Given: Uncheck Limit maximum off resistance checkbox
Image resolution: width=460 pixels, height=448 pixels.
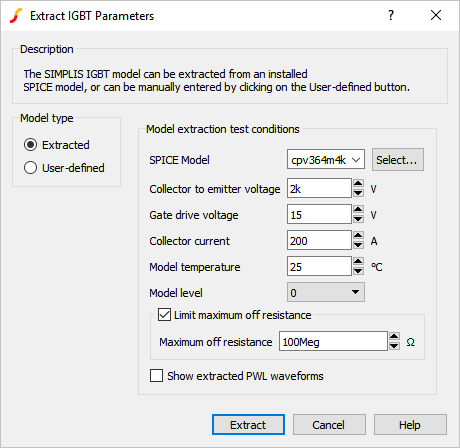Looking at the screenshot, I should point(164,315).
